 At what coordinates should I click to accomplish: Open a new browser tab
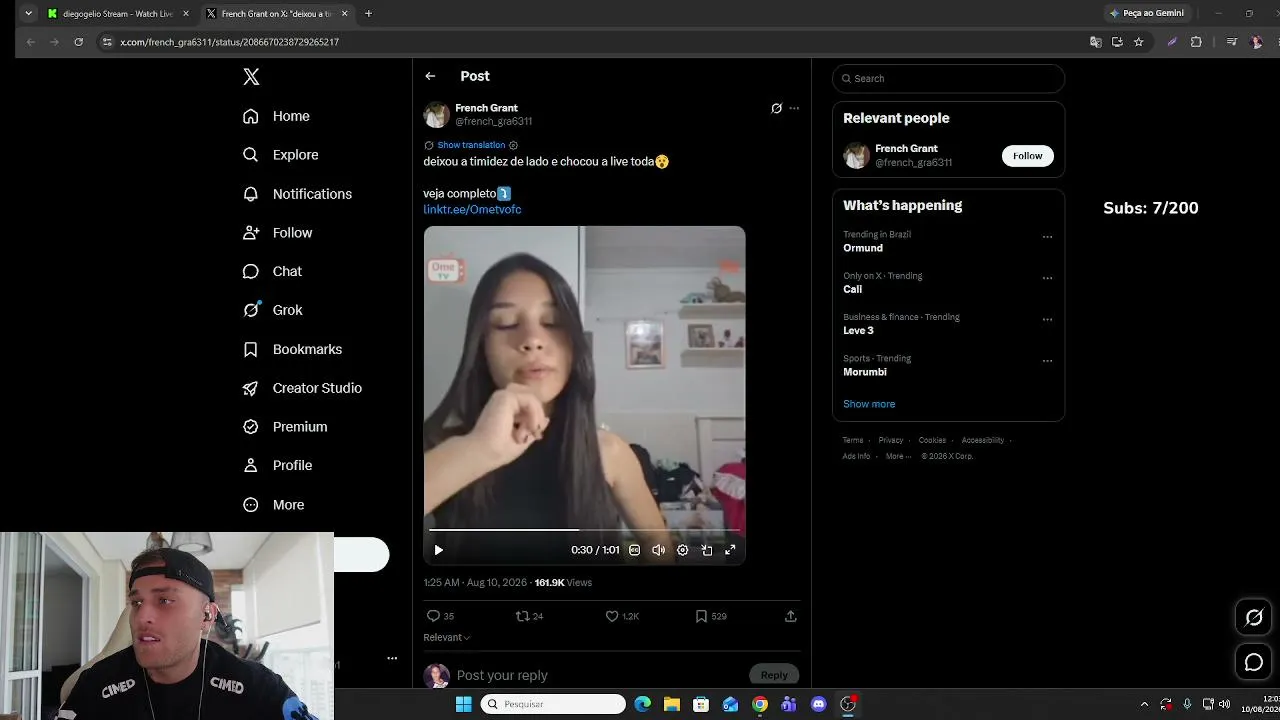click(x=368, y=14)
